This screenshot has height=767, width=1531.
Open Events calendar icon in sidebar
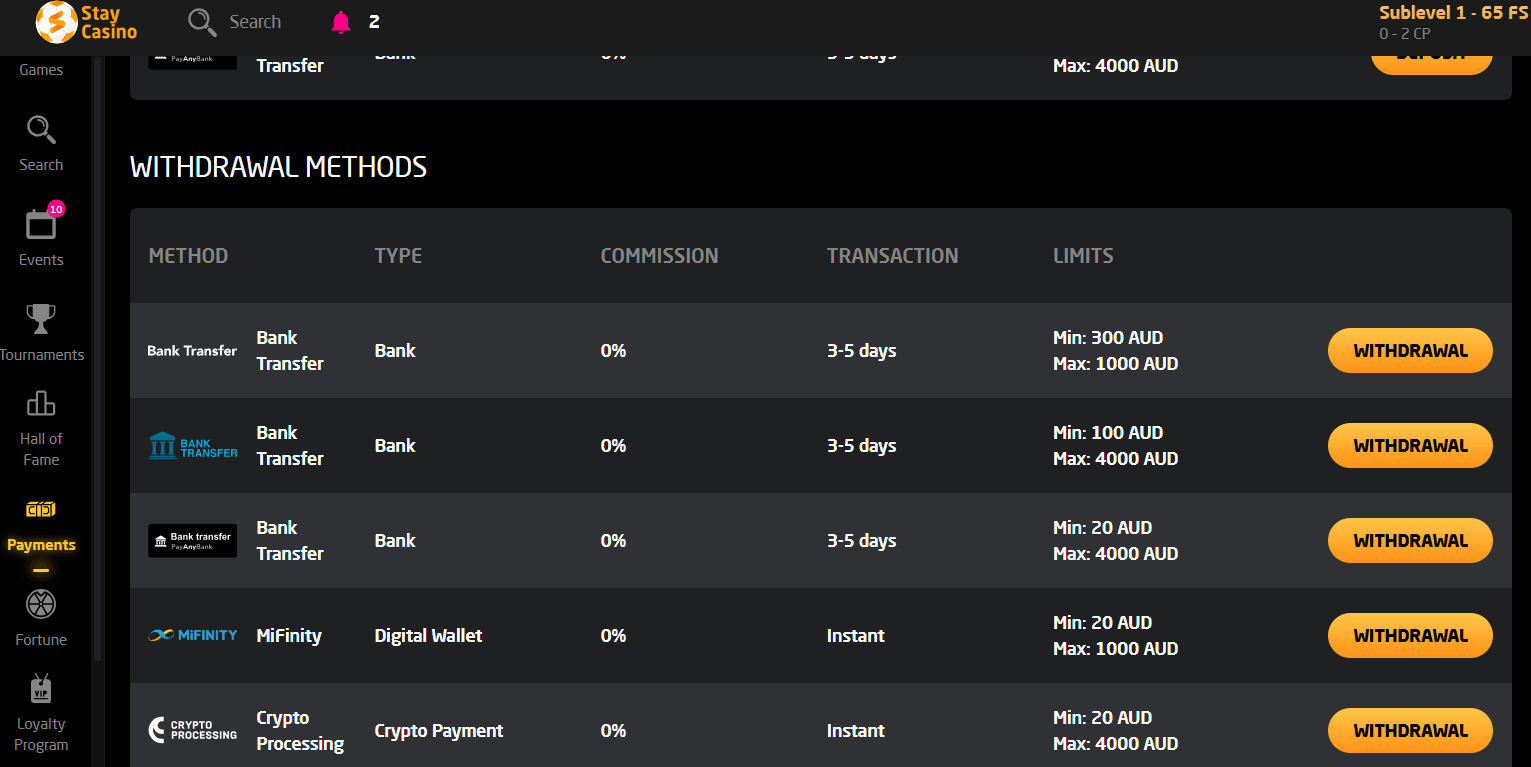(x=41, y=225)
